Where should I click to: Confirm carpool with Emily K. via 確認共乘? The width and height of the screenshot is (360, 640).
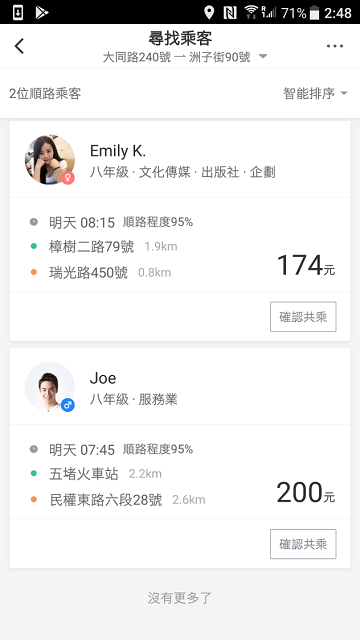[x=303, y=317]
